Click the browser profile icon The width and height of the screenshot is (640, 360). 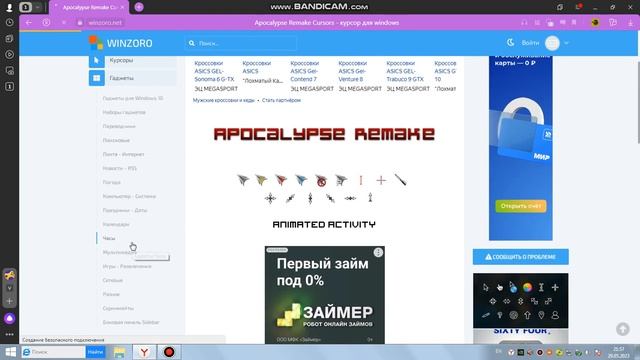point(9,7)
